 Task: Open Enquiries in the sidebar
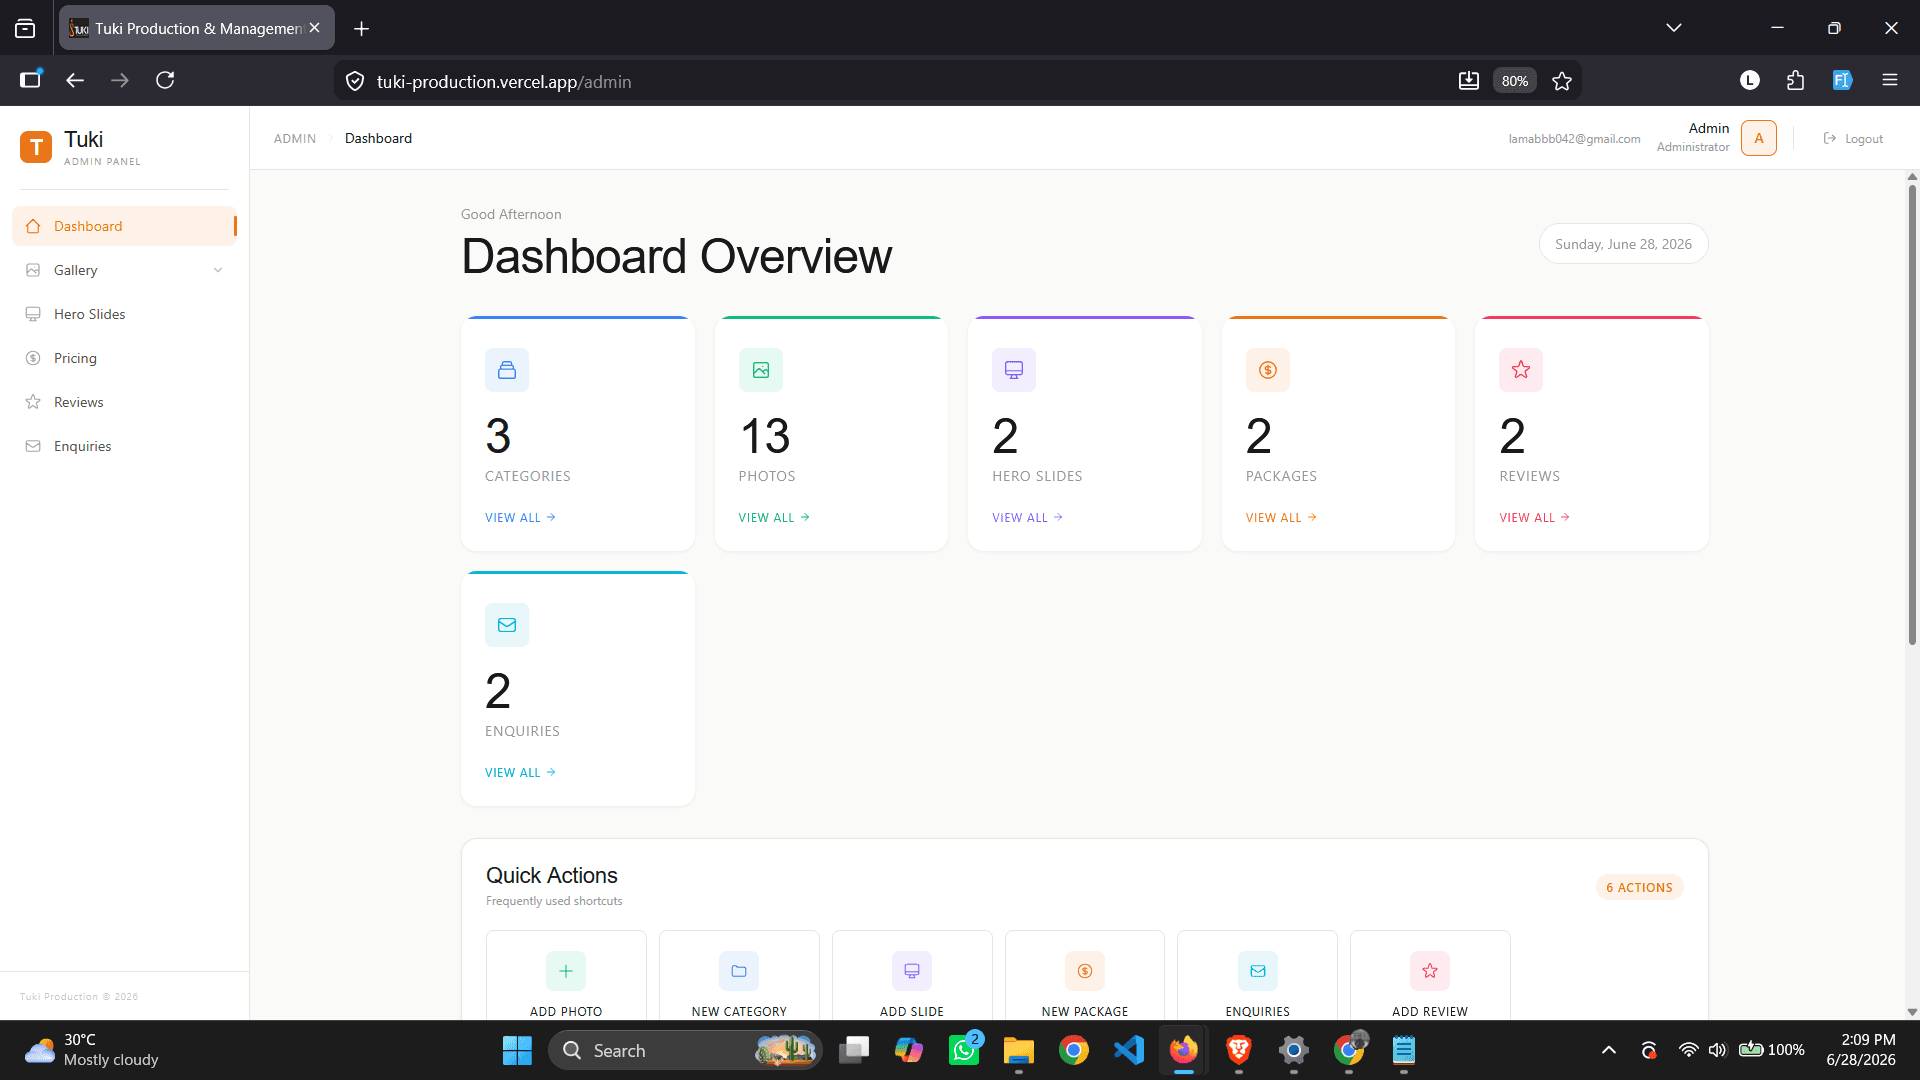coord(124,446)
